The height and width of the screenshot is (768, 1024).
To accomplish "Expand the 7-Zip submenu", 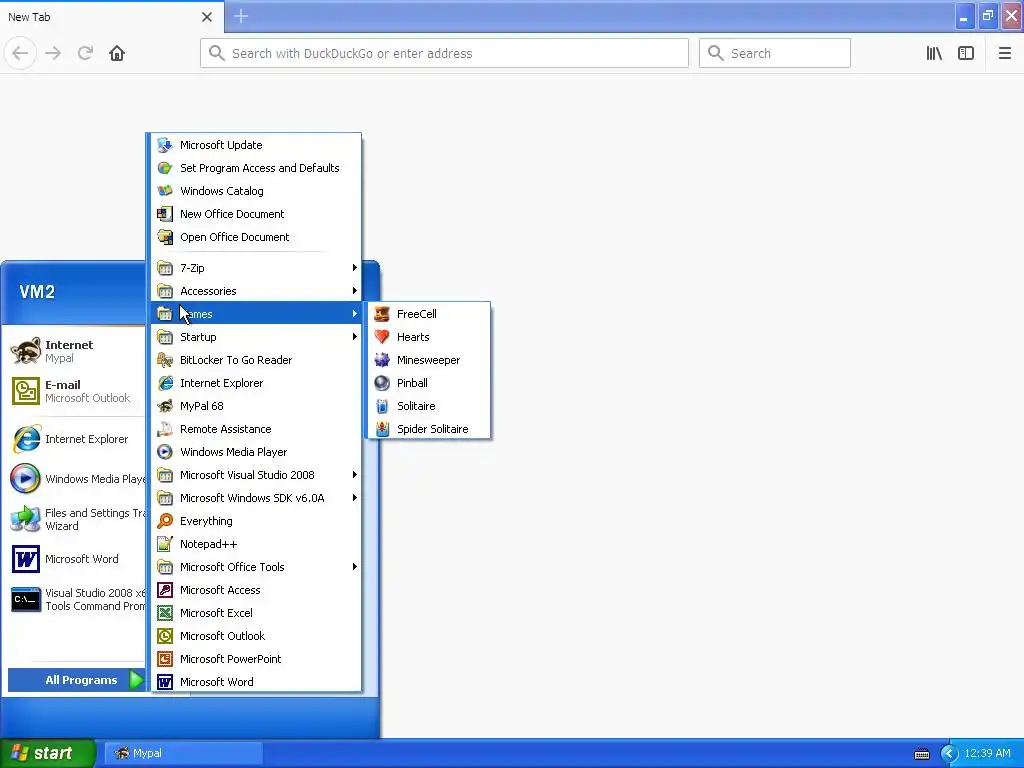I will [x=257, y=268].
